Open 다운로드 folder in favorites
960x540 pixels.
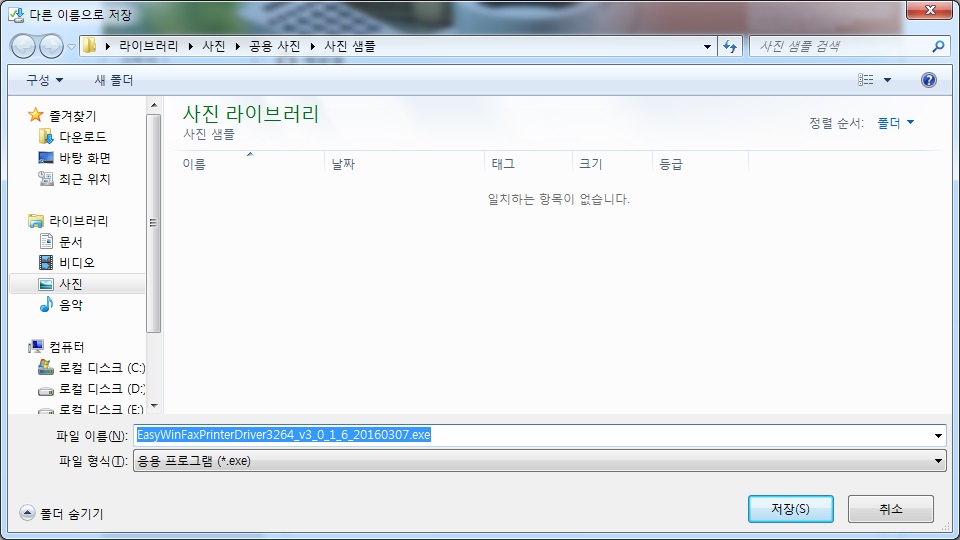pyautogui.click(x=83, y=137)
